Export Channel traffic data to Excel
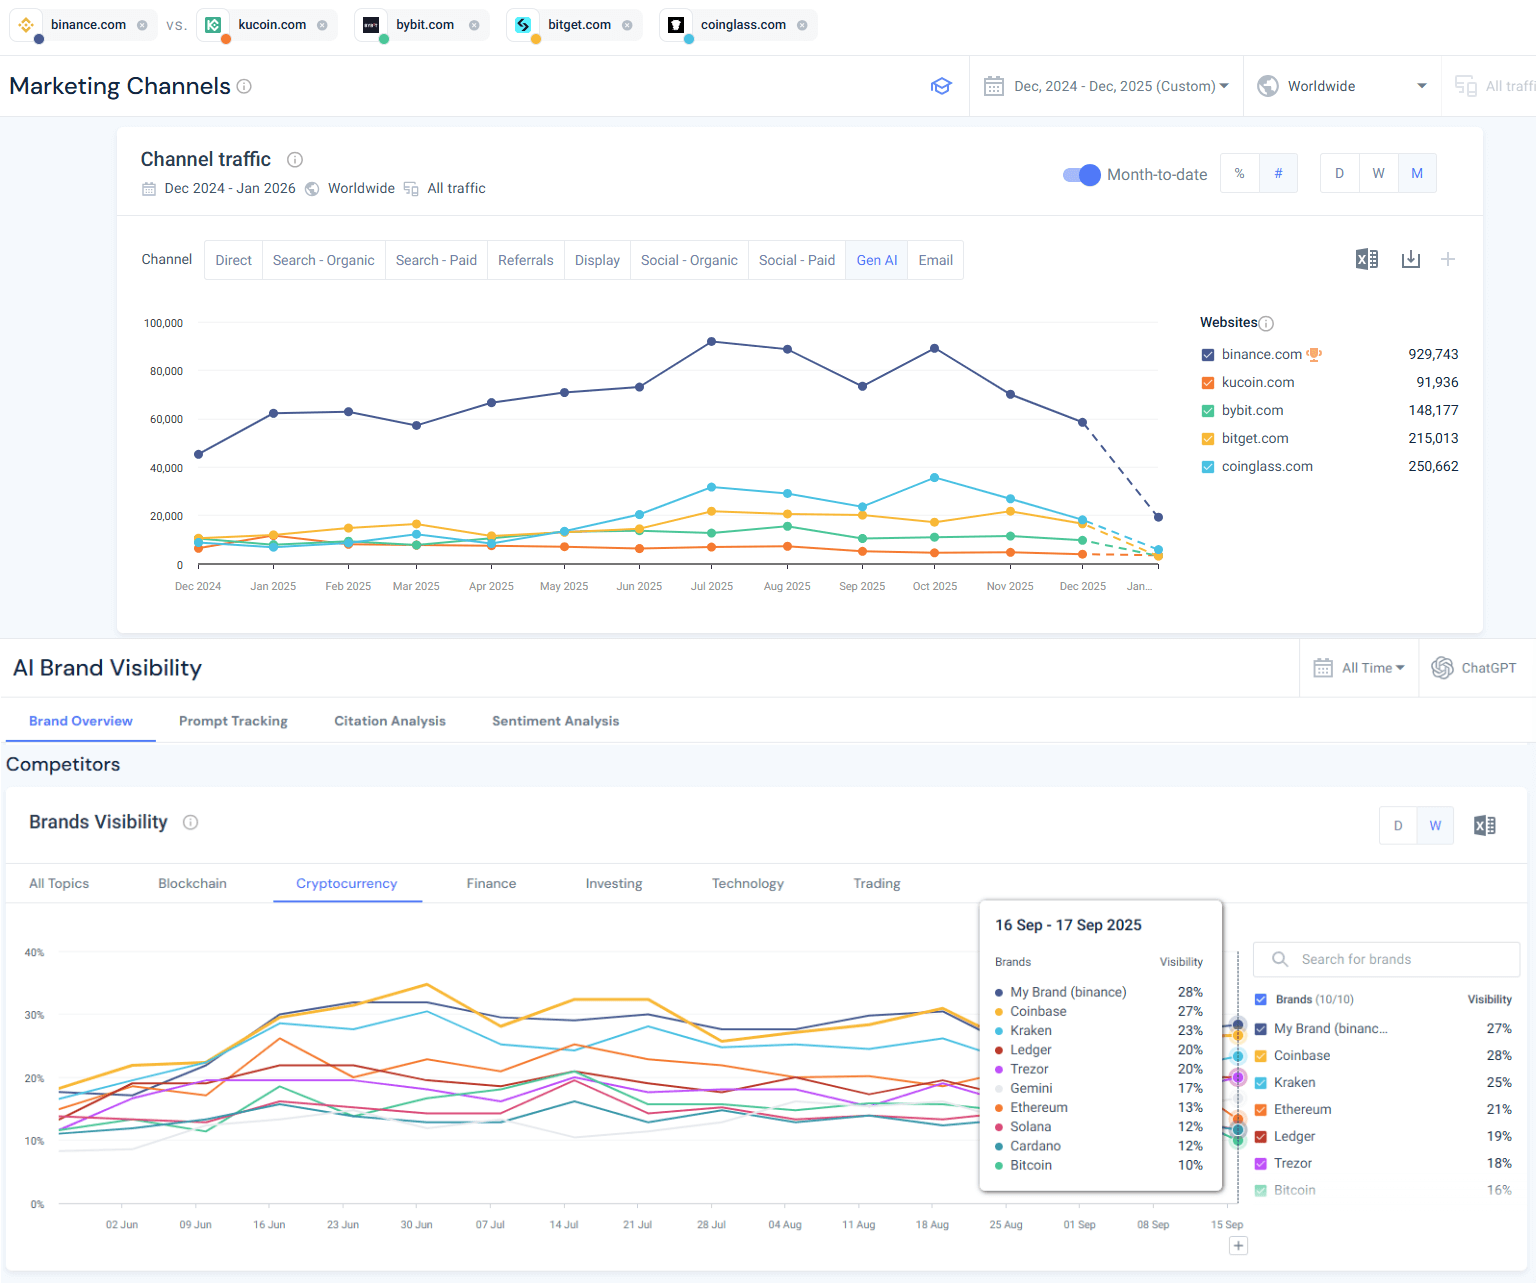 point(1367,259)
